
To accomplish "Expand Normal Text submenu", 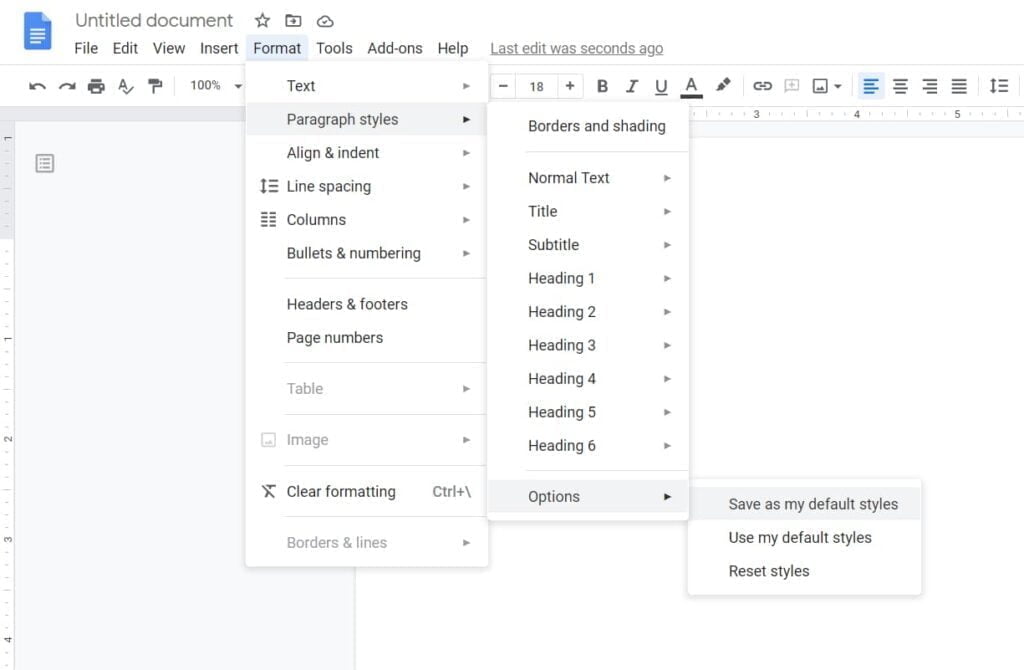I will click(x=588, y=178).
